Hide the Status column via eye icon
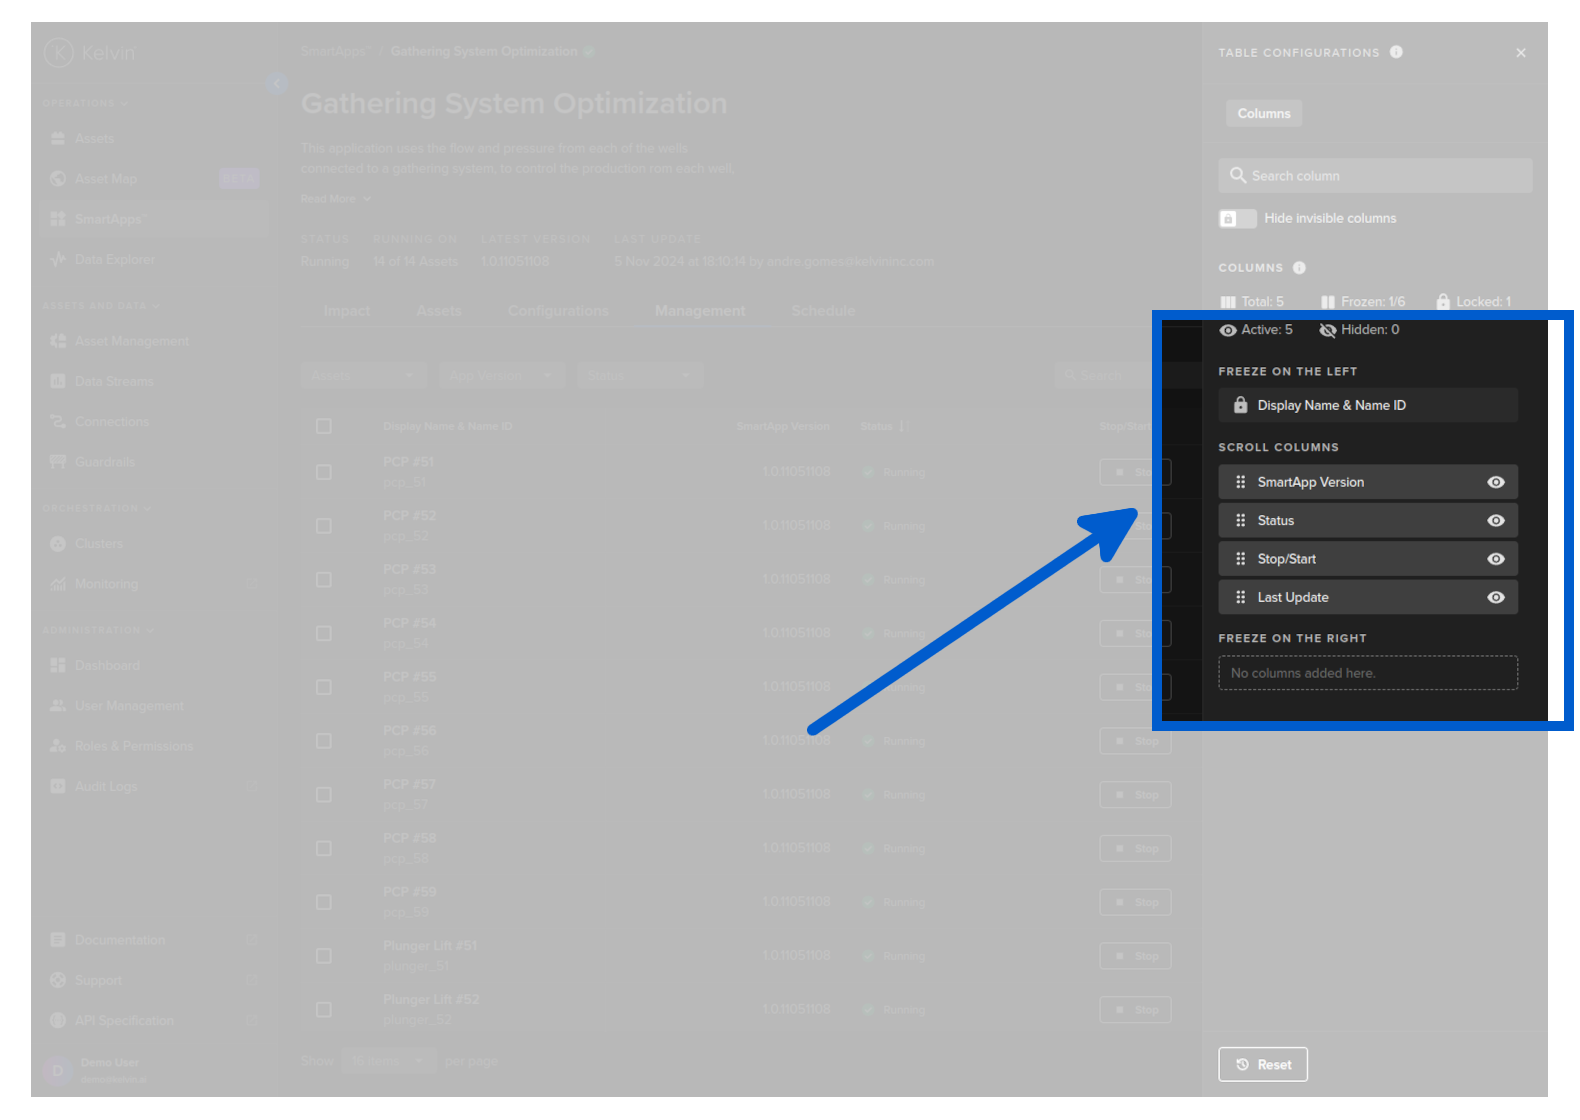The width and height of the screenshot is (1580, 1120). 1495,521
